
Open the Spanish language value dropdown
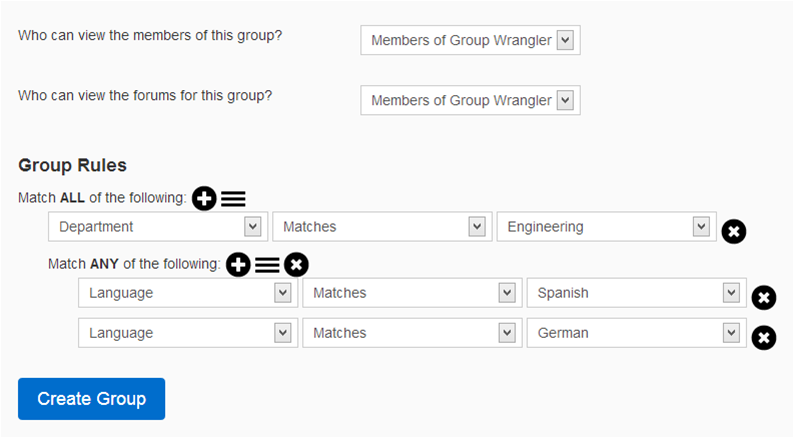(636, 293)
